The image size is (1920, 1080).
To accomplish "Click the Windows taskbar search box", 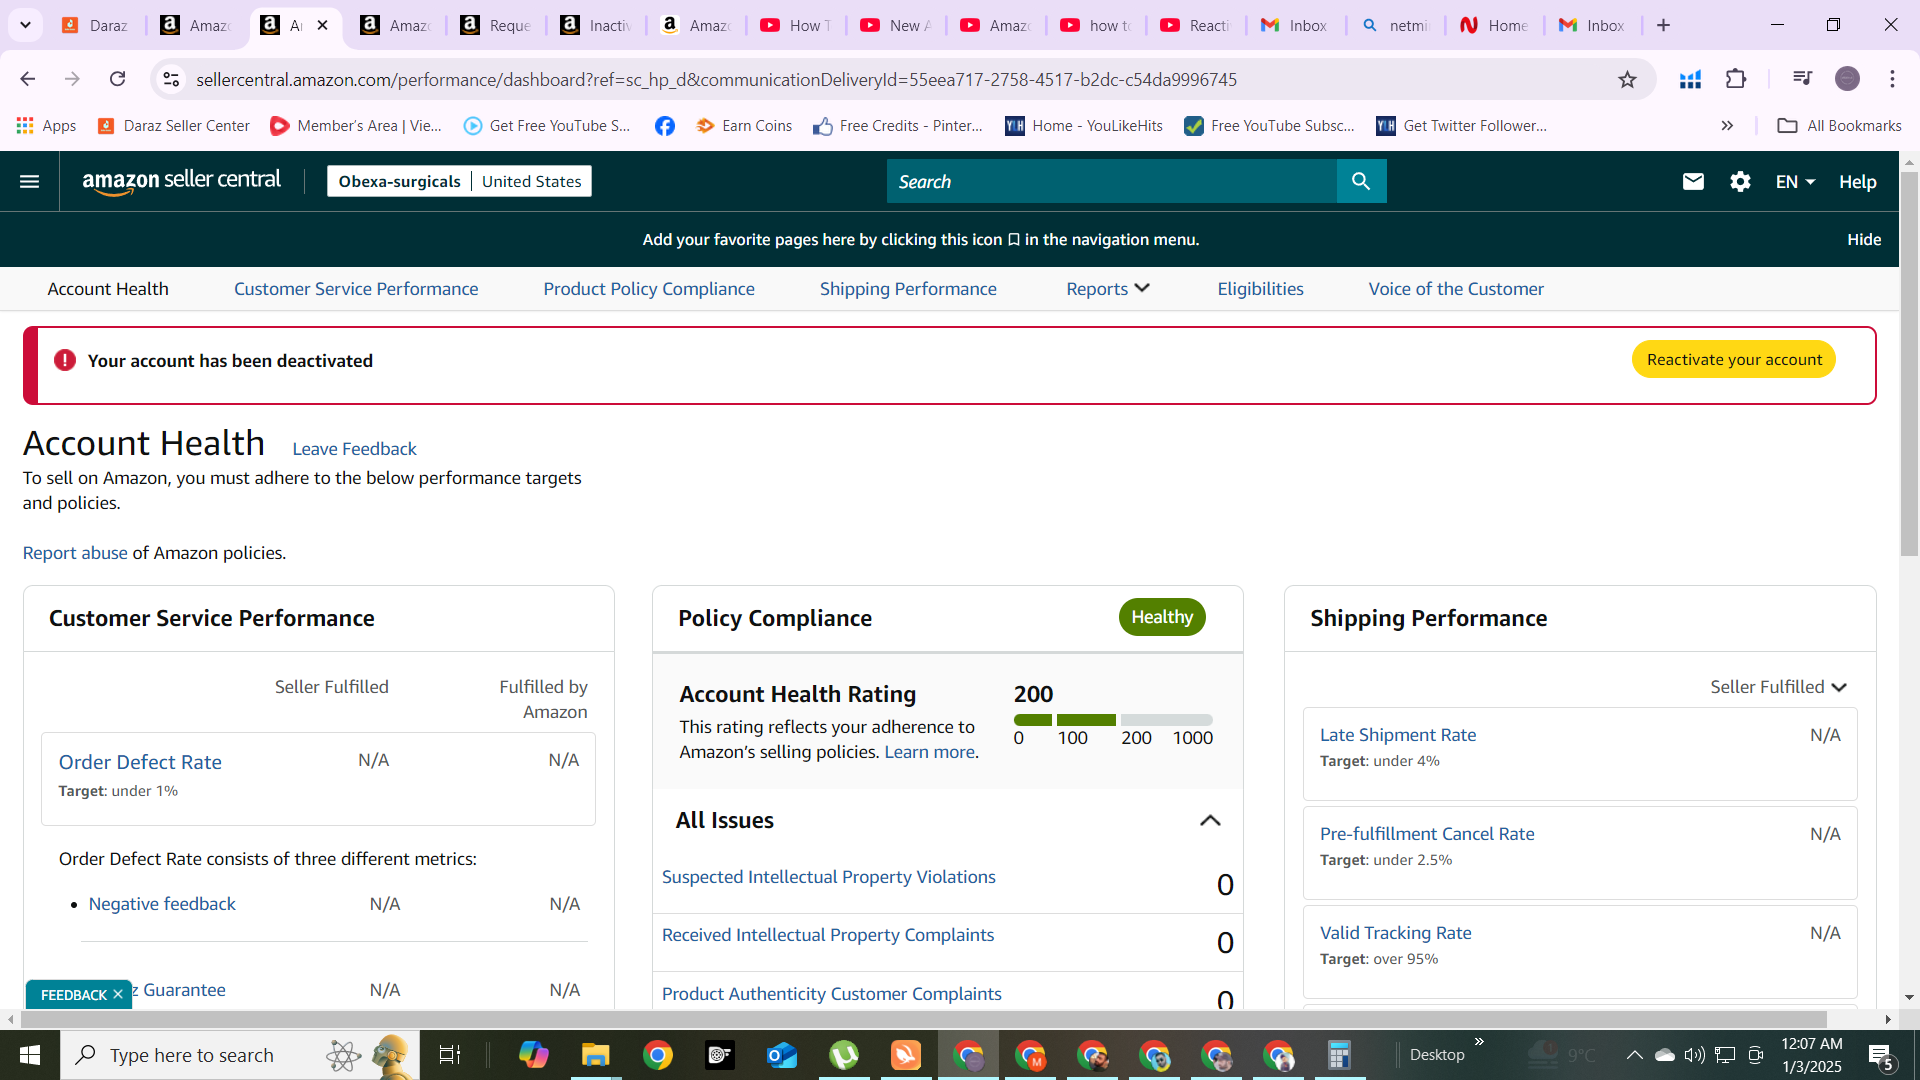I will click(240, 1055).
